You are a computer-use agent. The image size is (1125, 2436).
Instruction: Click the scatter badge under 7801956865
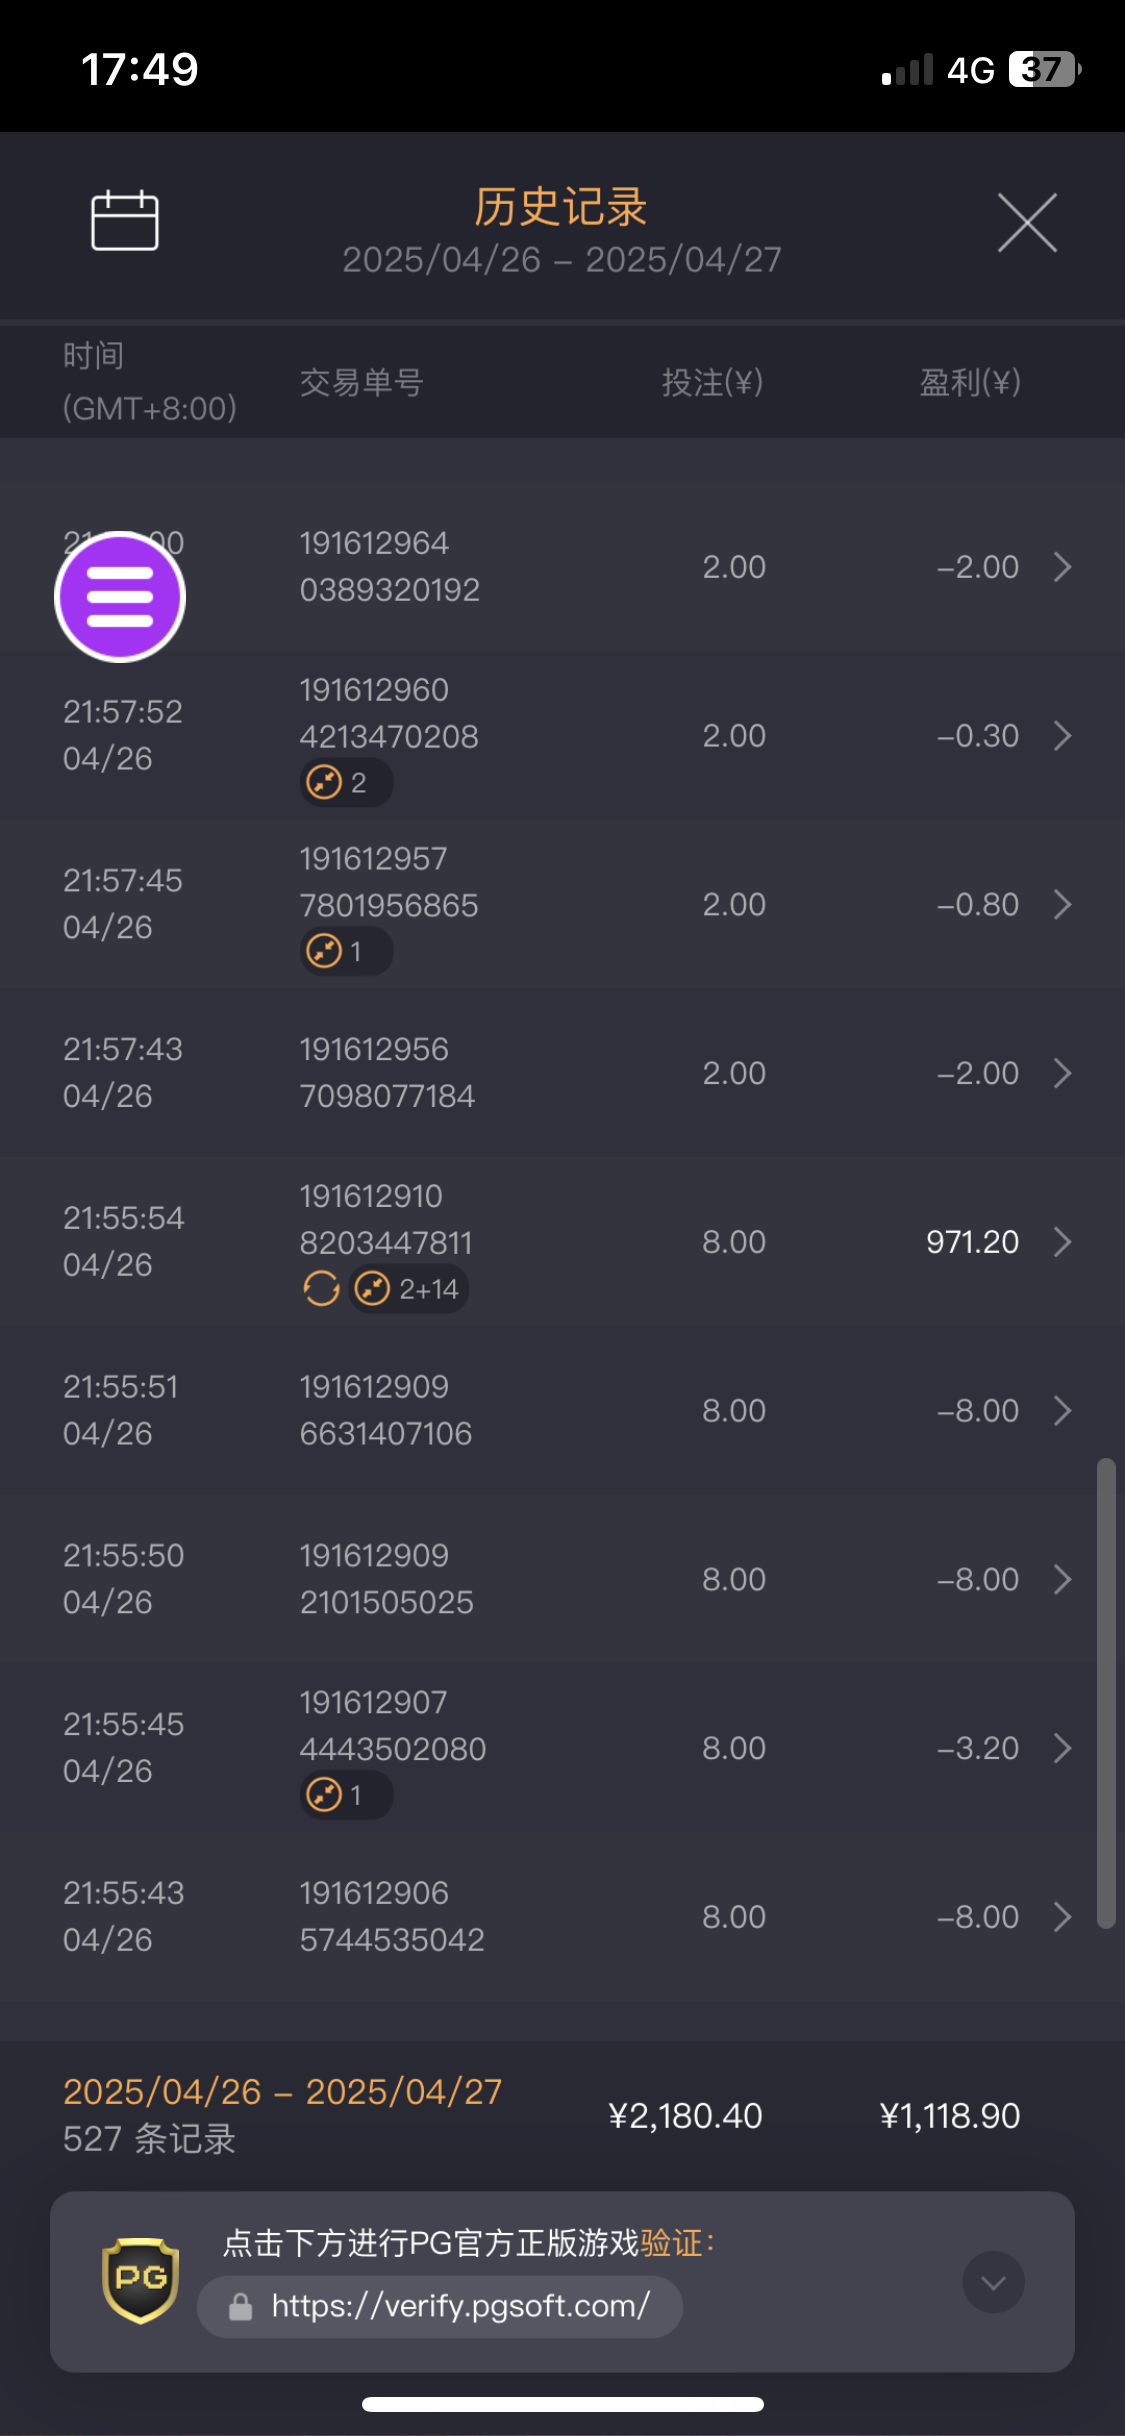[x=345, y=951]
